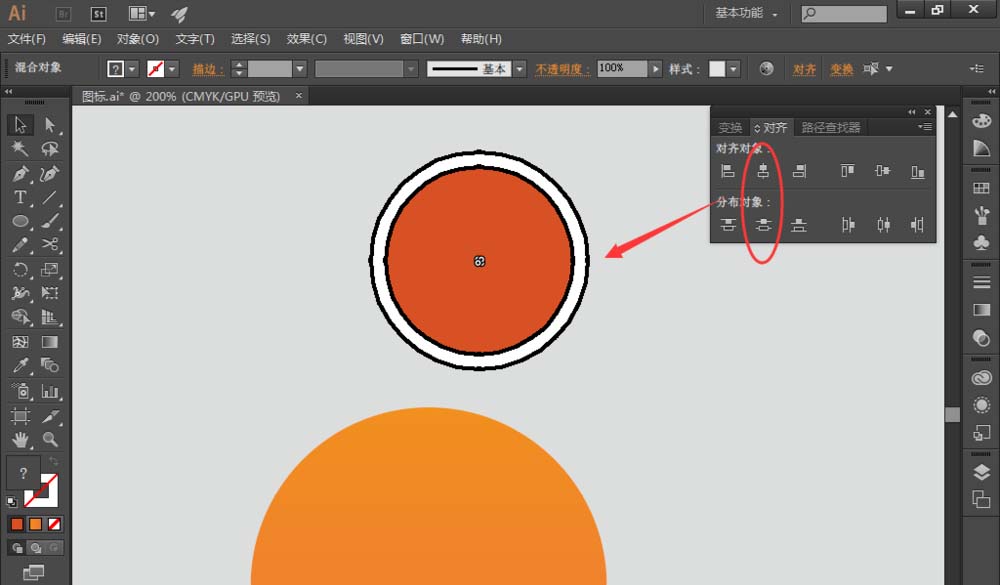Select the Scissors tool

click(x=50, y=245)
